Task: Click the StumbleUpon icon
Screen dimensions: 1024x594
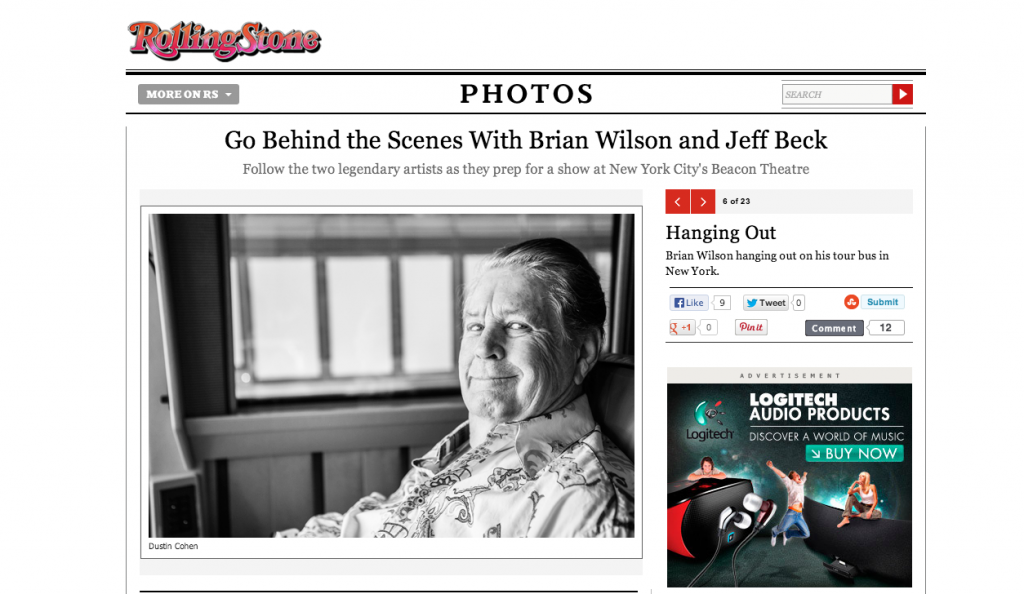Action: click(x=851, y=302)
